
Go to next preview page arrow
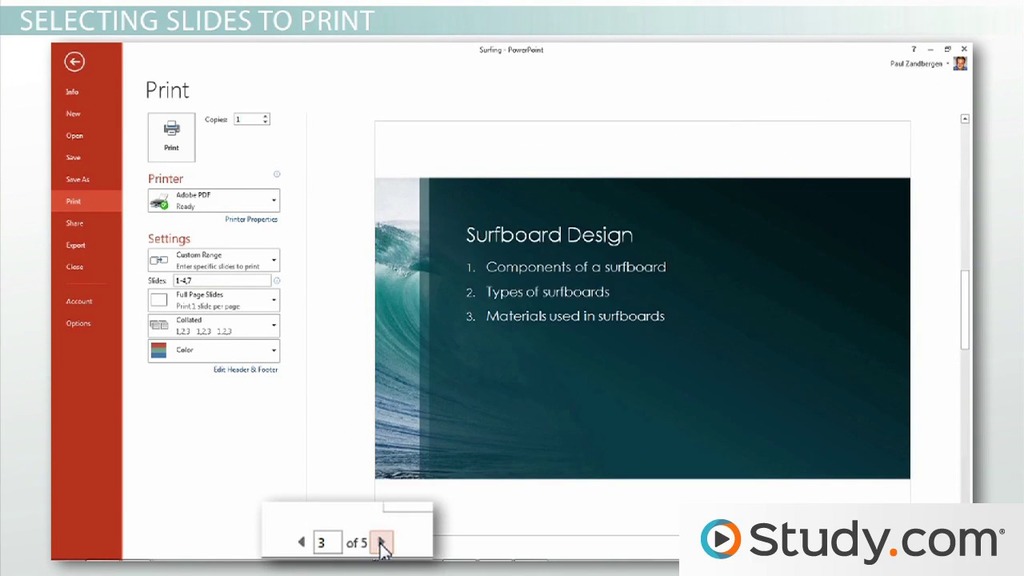(384, 542)
